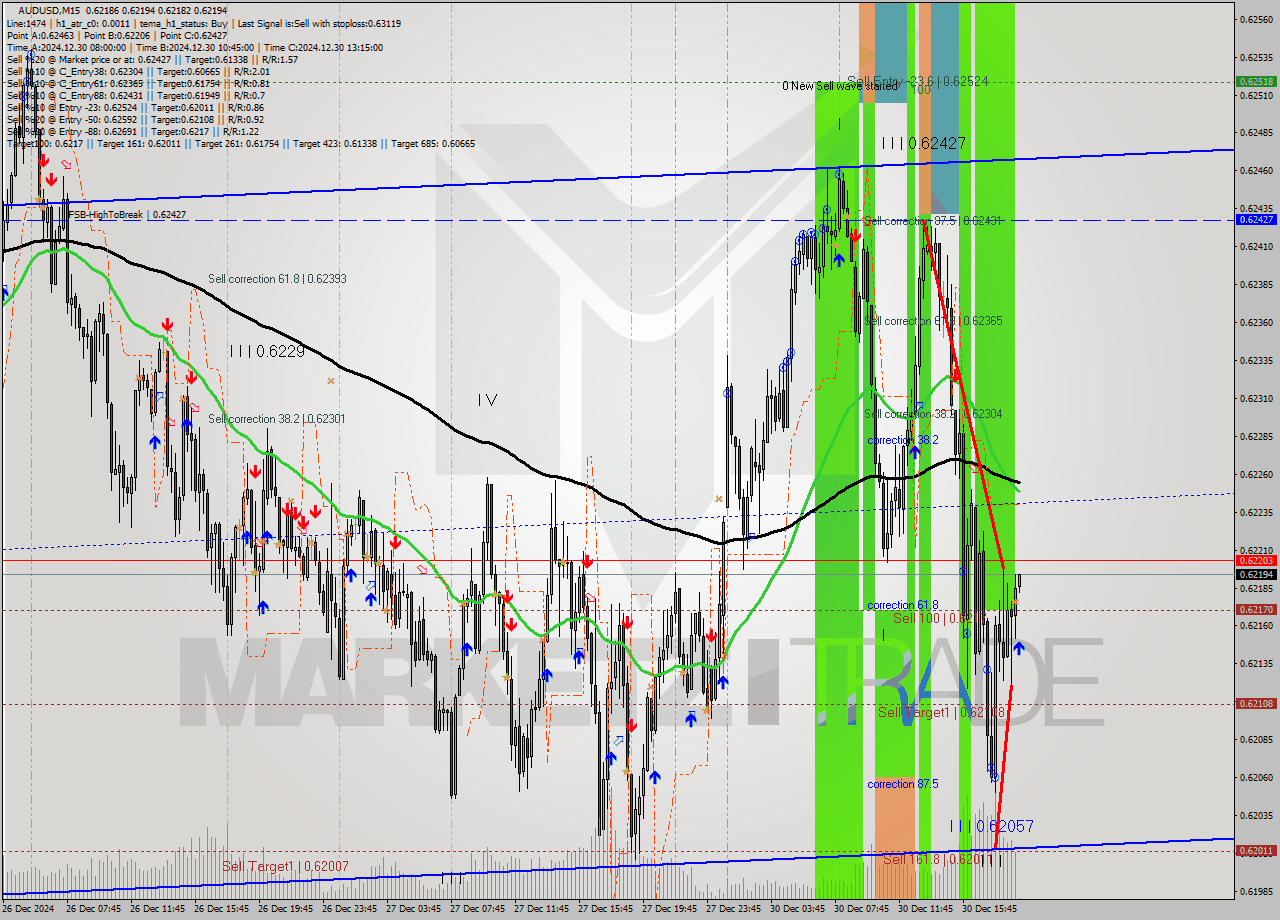Select the '30 Dec 07:45' time label
The image size is (1280, 920).
pos(861,909)
